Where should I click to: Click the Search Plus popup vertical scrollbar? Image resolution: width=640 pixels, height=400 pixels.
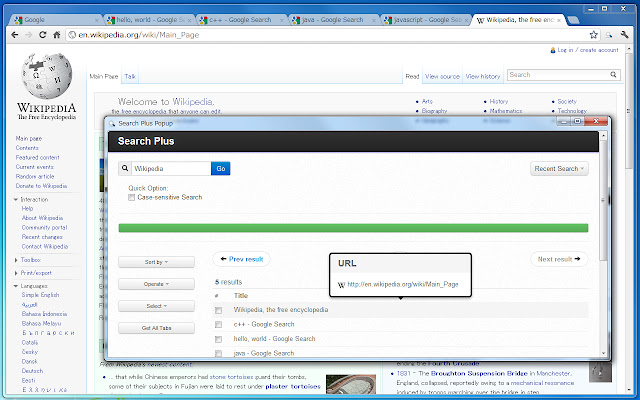click(604, 200)
